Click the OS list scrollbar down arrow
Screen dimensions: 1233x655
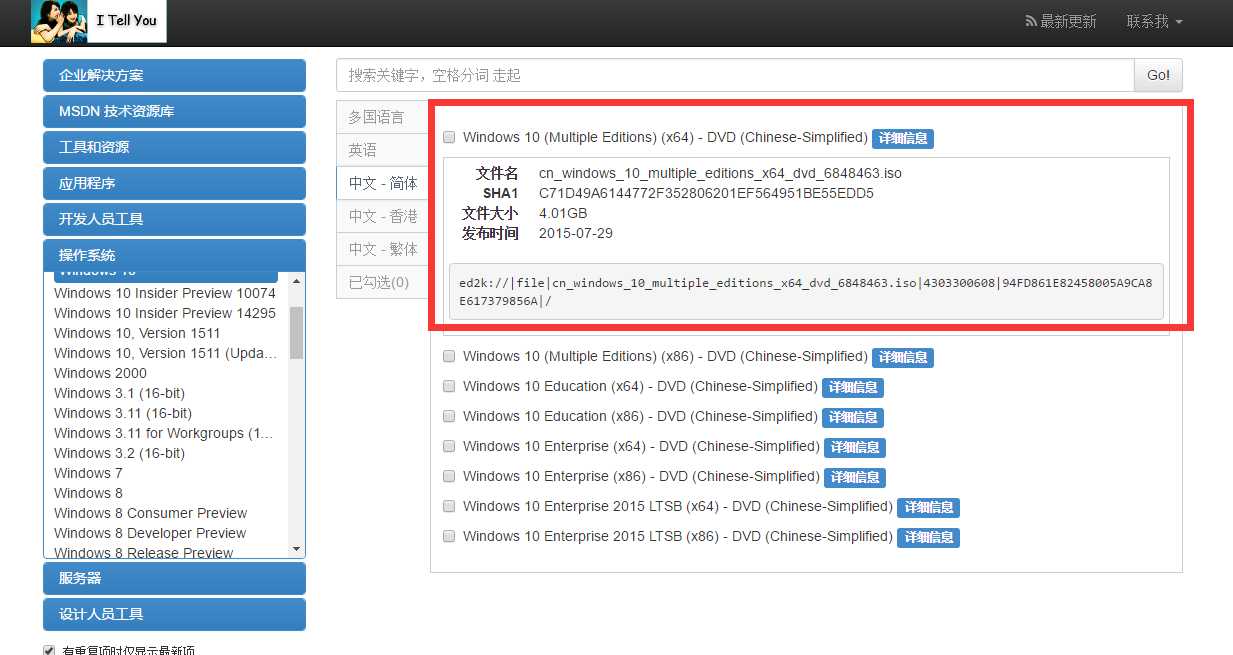[x=296, y=548]
